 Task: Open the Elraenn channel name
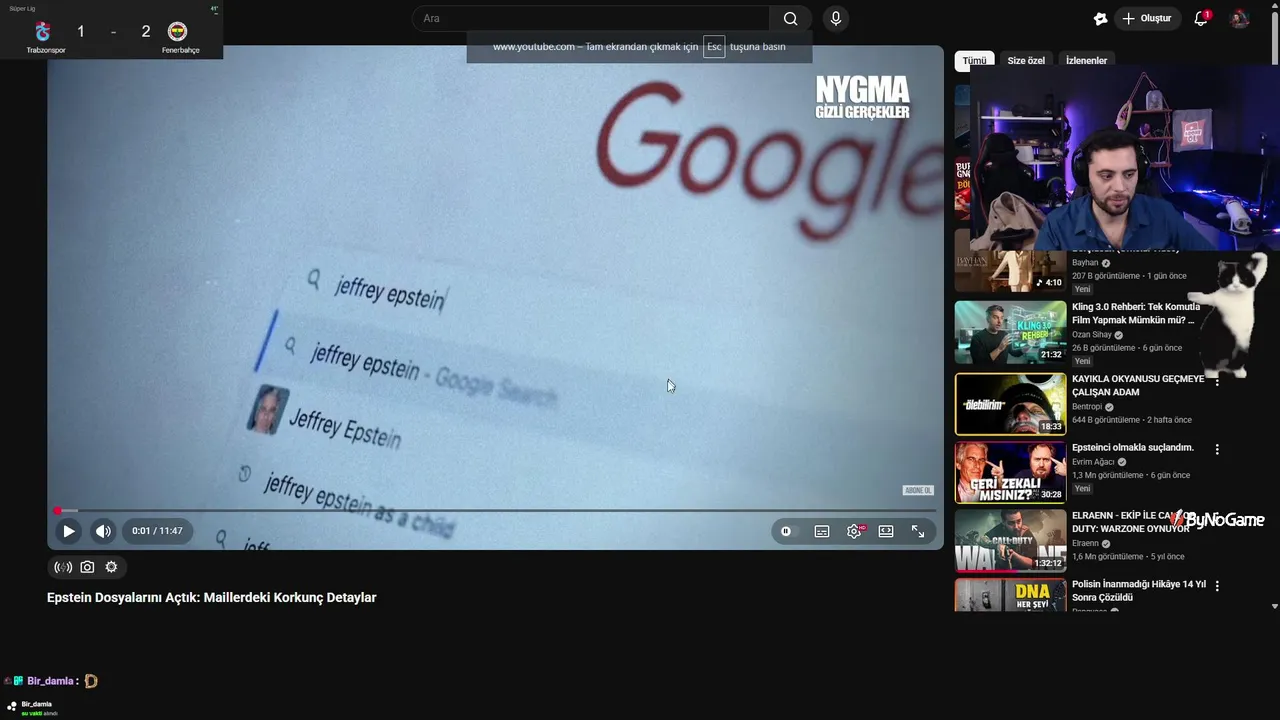(1086, 543)
